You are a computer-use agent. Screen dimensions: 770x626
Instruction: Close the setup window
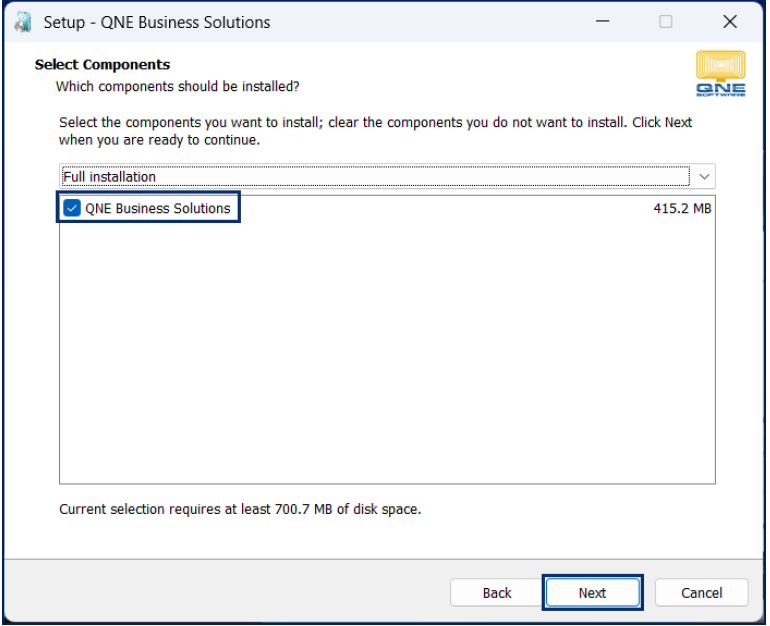tap(730, 22)
